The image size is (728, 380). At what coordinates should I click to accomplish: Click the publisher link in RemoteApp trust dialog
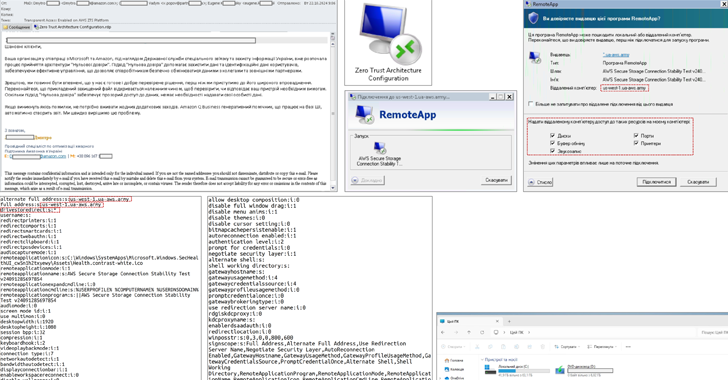click(x=616, y=55)
